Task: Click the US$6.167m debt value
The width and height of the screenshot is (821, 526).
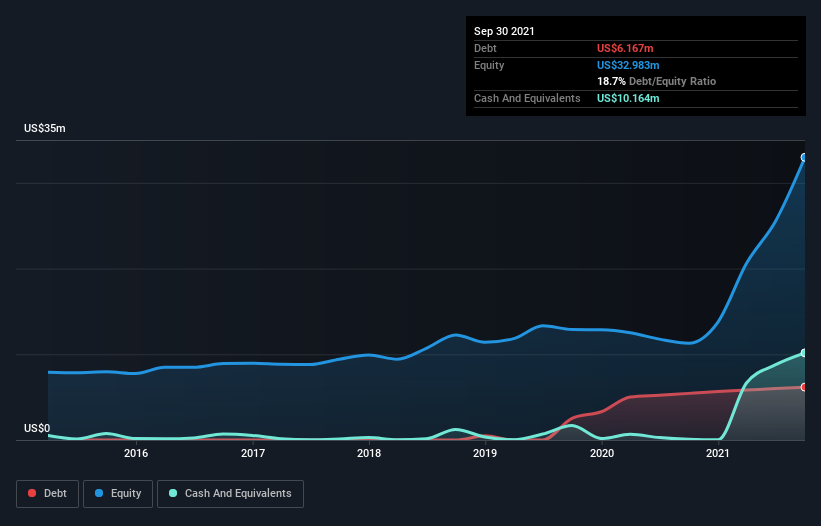Action: (x=625, y=48)
